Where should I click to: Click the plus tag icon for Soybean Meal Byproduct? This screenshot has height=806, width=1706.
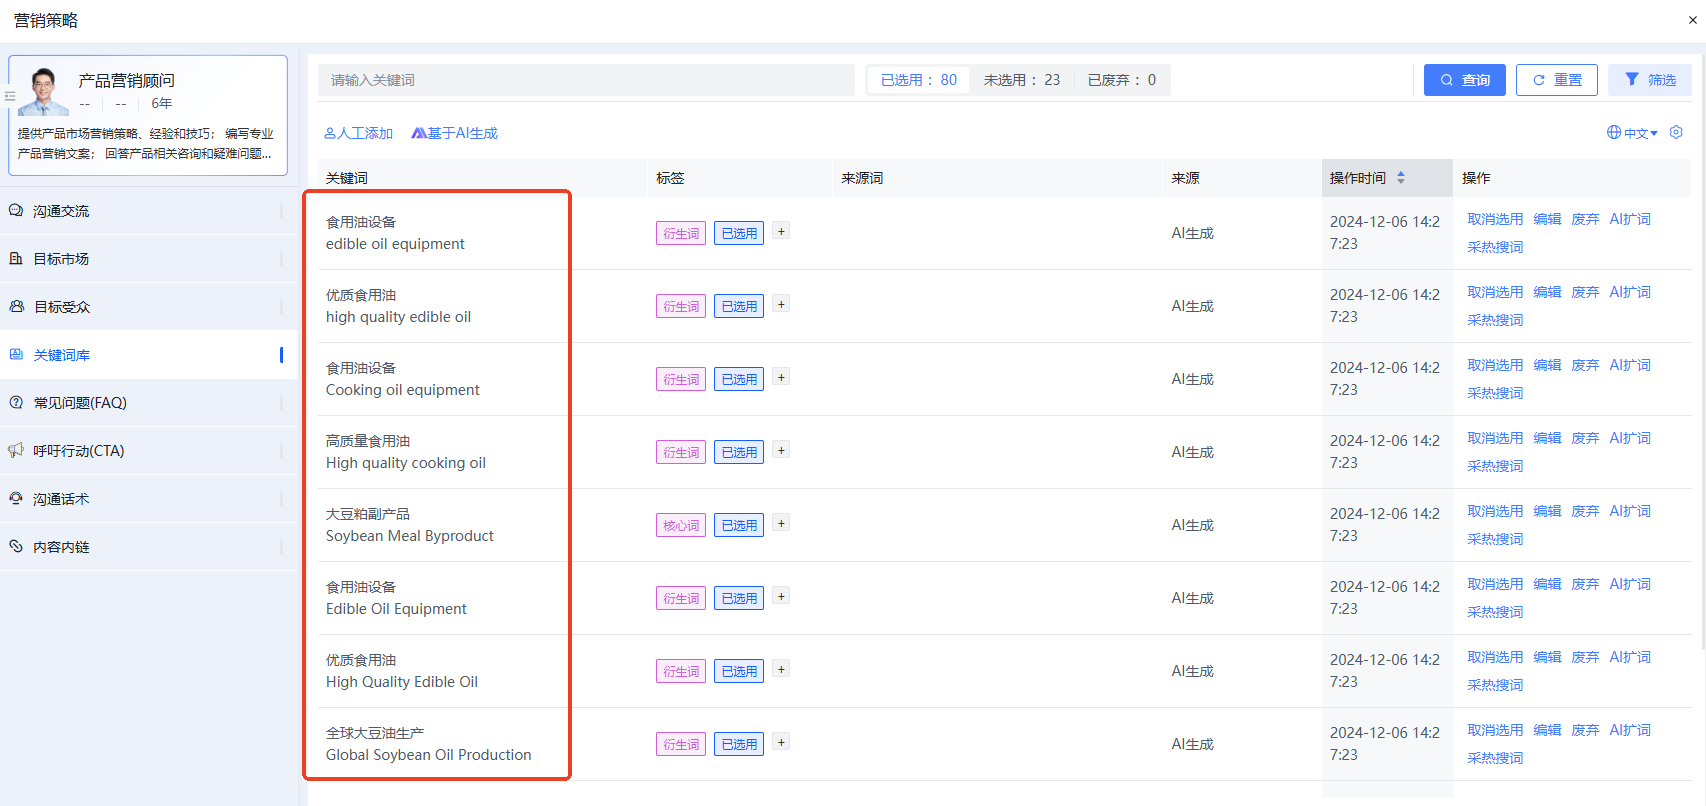click(781, 523)
